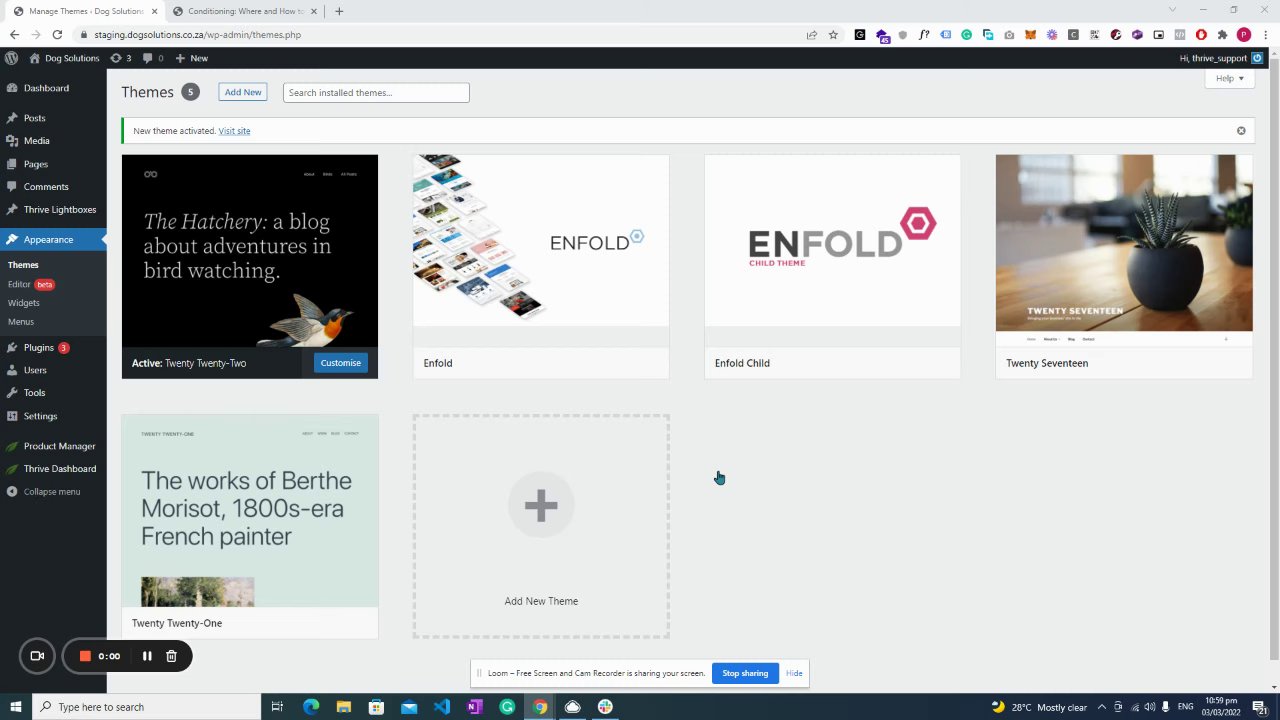Click Stop sharing in the Loom bar
Screen dimensions: 1280x720
pyautogui.click(x=745, y=673)
